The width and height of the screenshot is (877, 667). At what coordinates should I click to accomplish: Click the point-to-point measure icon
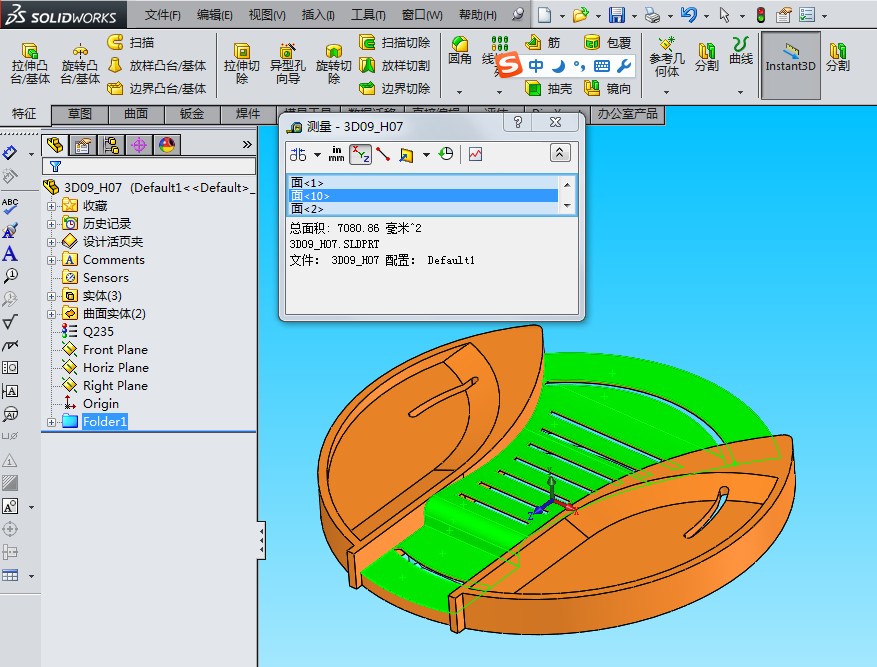click(383, 154)
